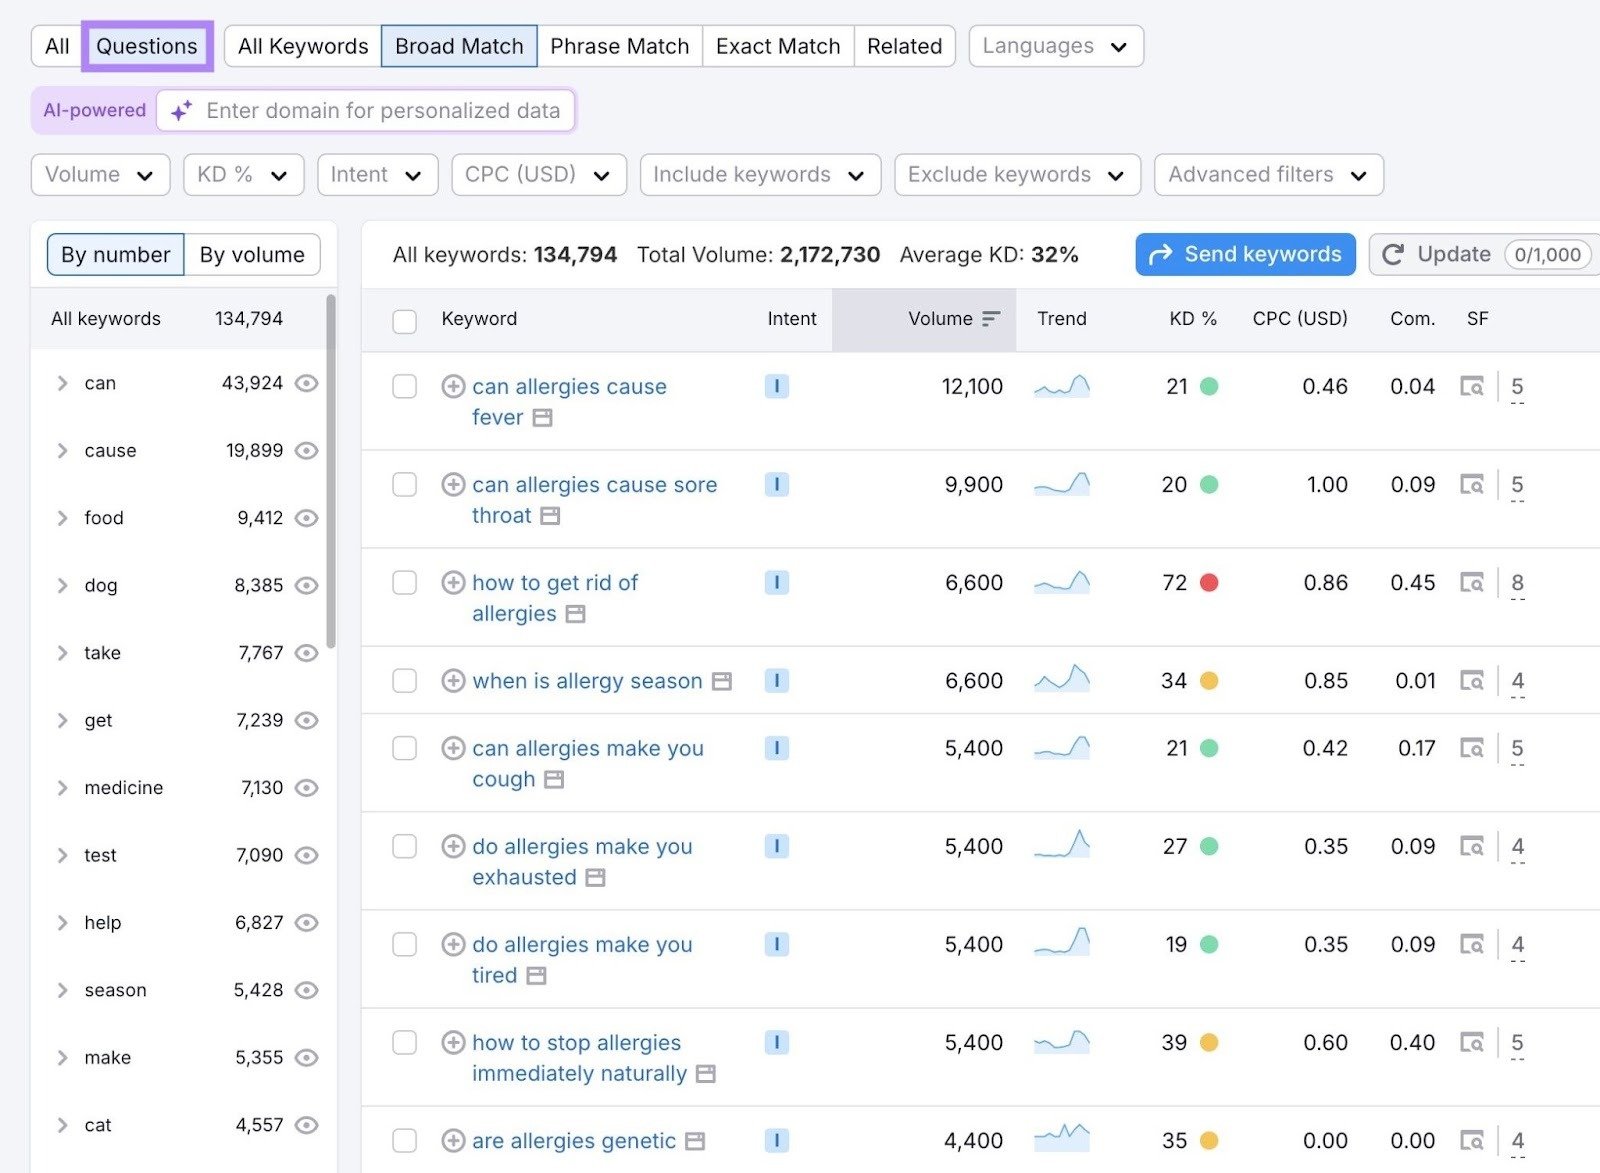Check the select-all keywords checkbox
The height and width of the screenshot is (1173, 1600).
pos(404,321)
